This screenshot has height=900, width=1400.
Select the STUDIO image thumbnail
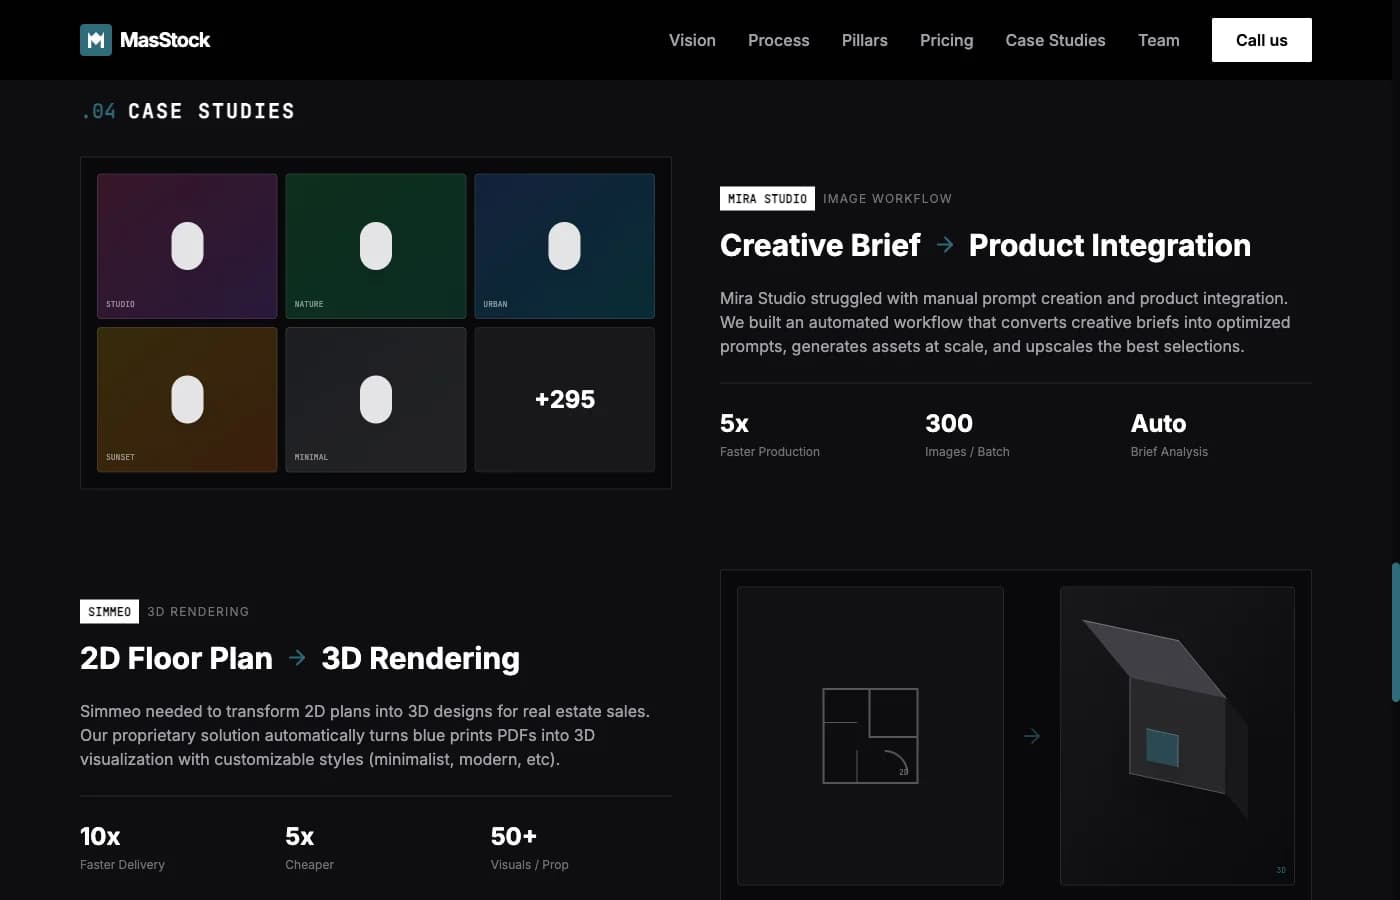[187, 245]
